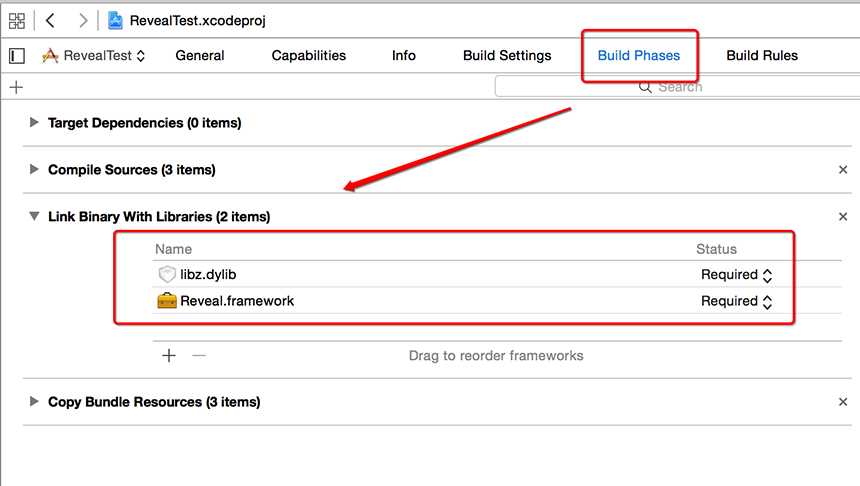
Task: Click the RevealTest.xcodeproj file icon
Action: click(116, 20)
